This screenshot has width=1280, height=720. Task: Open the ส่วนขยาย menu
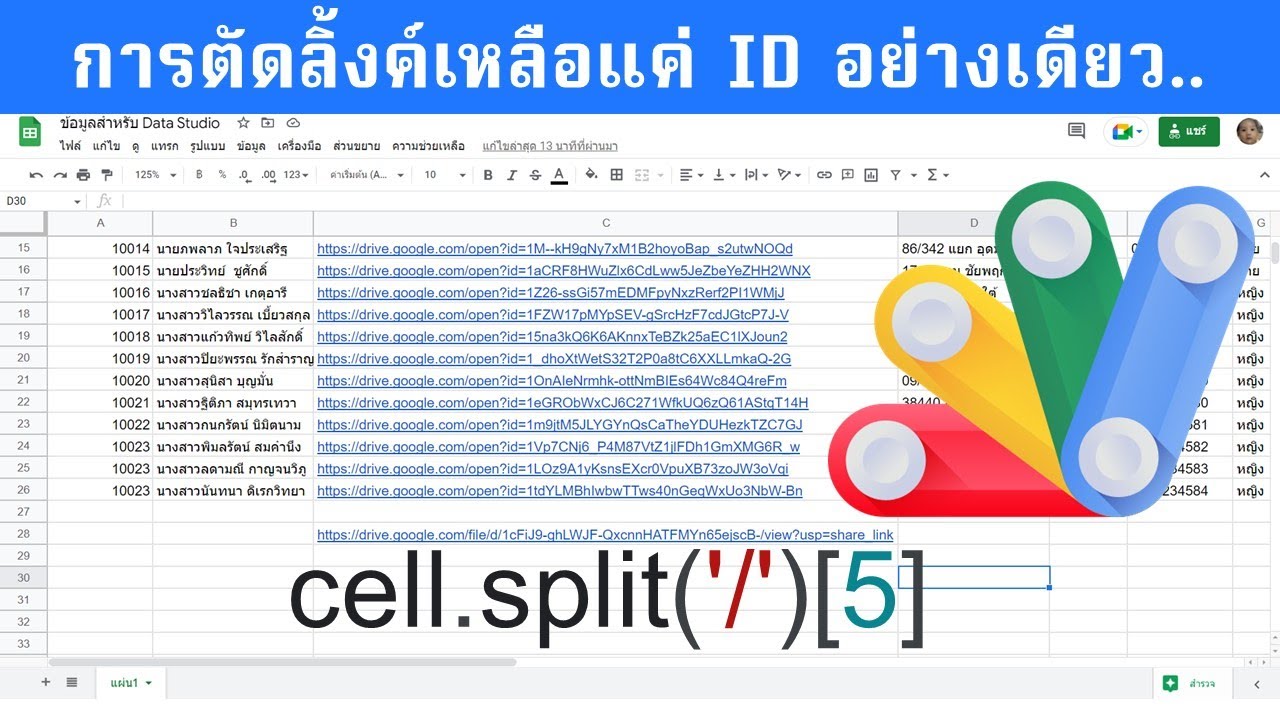pos(357,146)
